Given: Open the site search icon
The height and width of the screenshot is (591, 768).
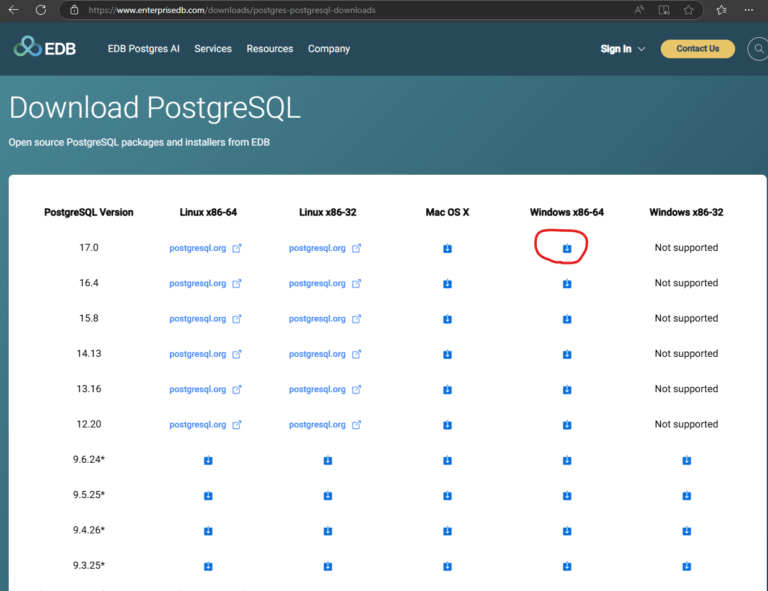Looking at the screenshot, I should tap(758, 48).
